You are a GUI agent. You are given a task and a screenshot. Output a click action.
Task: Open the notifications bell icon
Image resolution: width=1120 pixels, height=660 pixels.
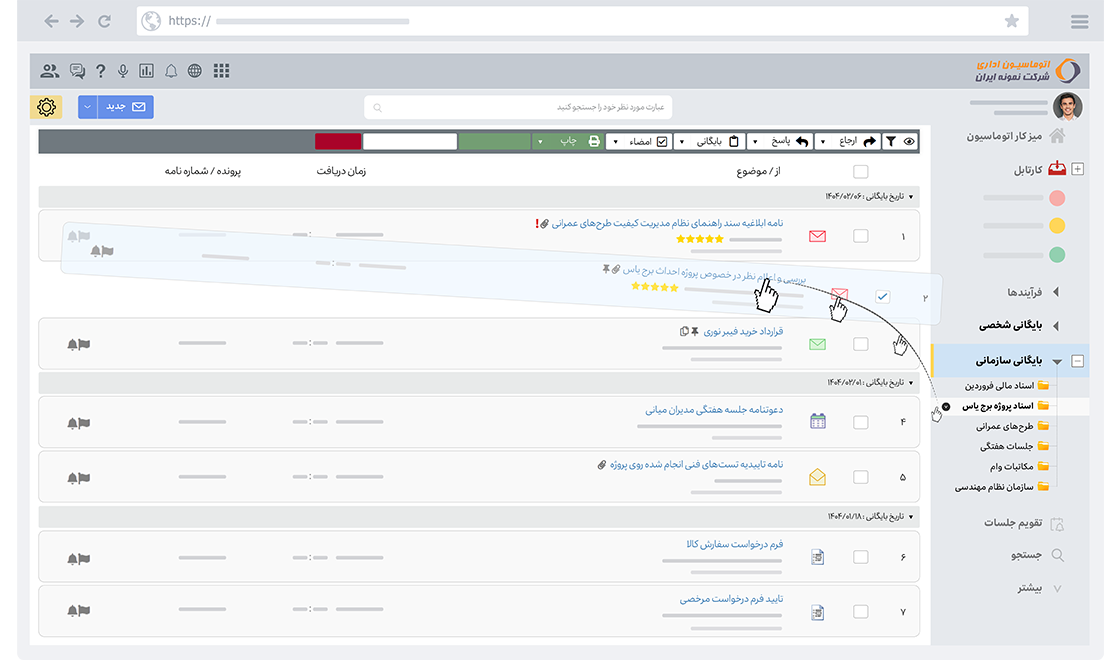[171, 71]
